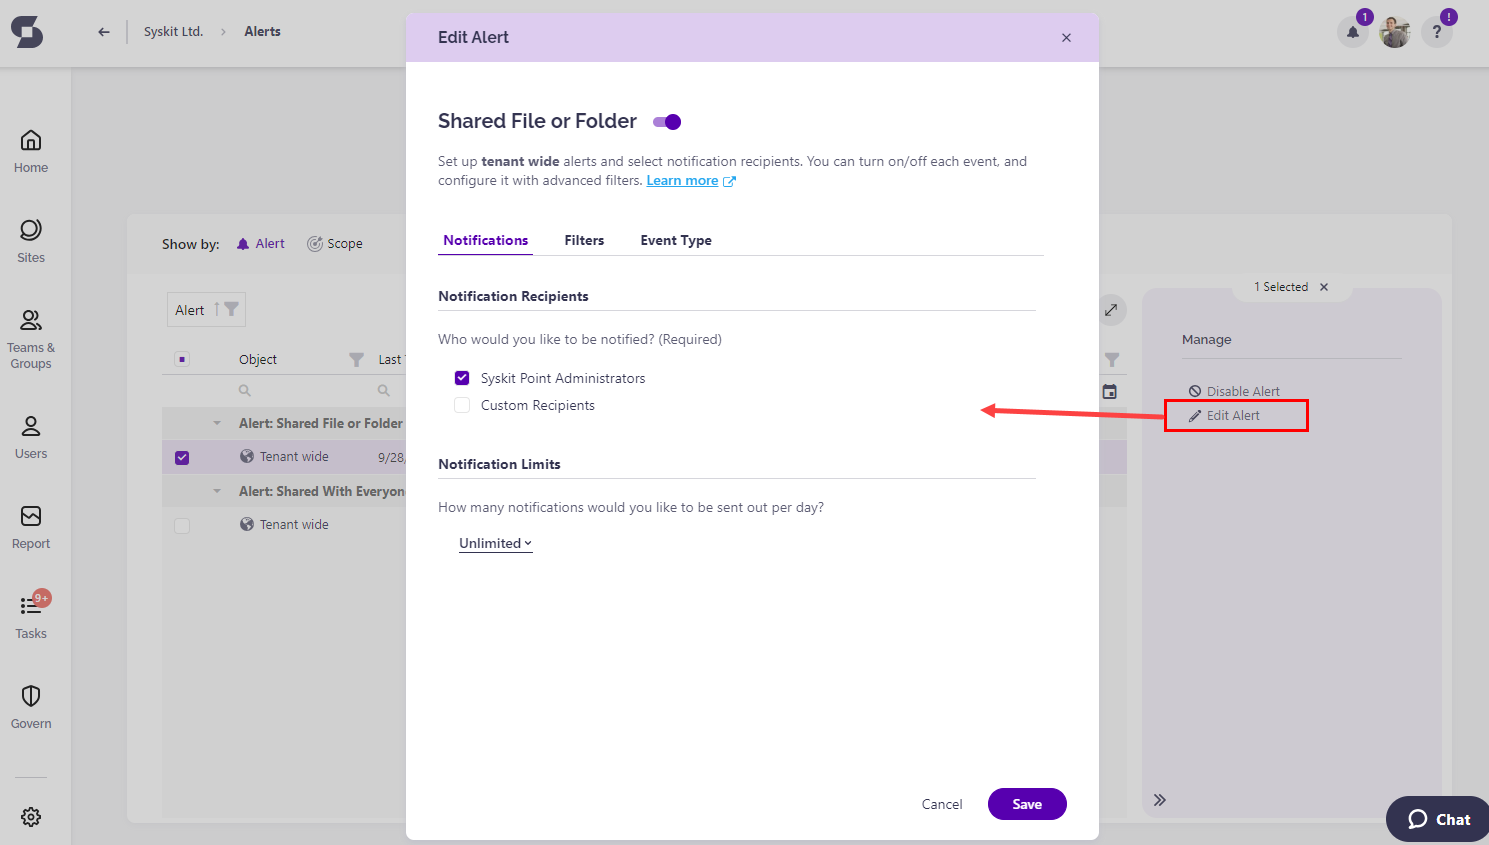Image resolution: width=1489 pixels, height=845 pixels.
Task: Open settings gear in sidebar
Action: (31, 817)
